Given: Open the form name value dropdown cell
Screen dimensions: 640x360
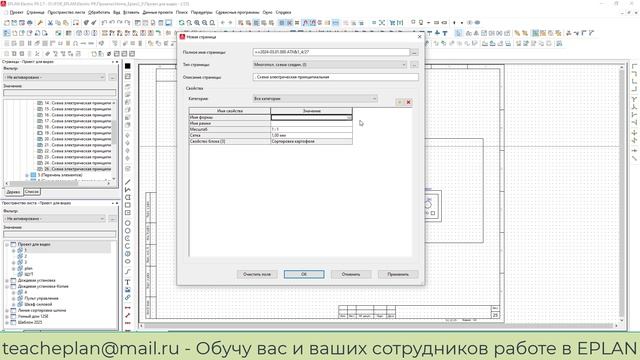Looking at the screenshot, I should [x=311, y=117].
